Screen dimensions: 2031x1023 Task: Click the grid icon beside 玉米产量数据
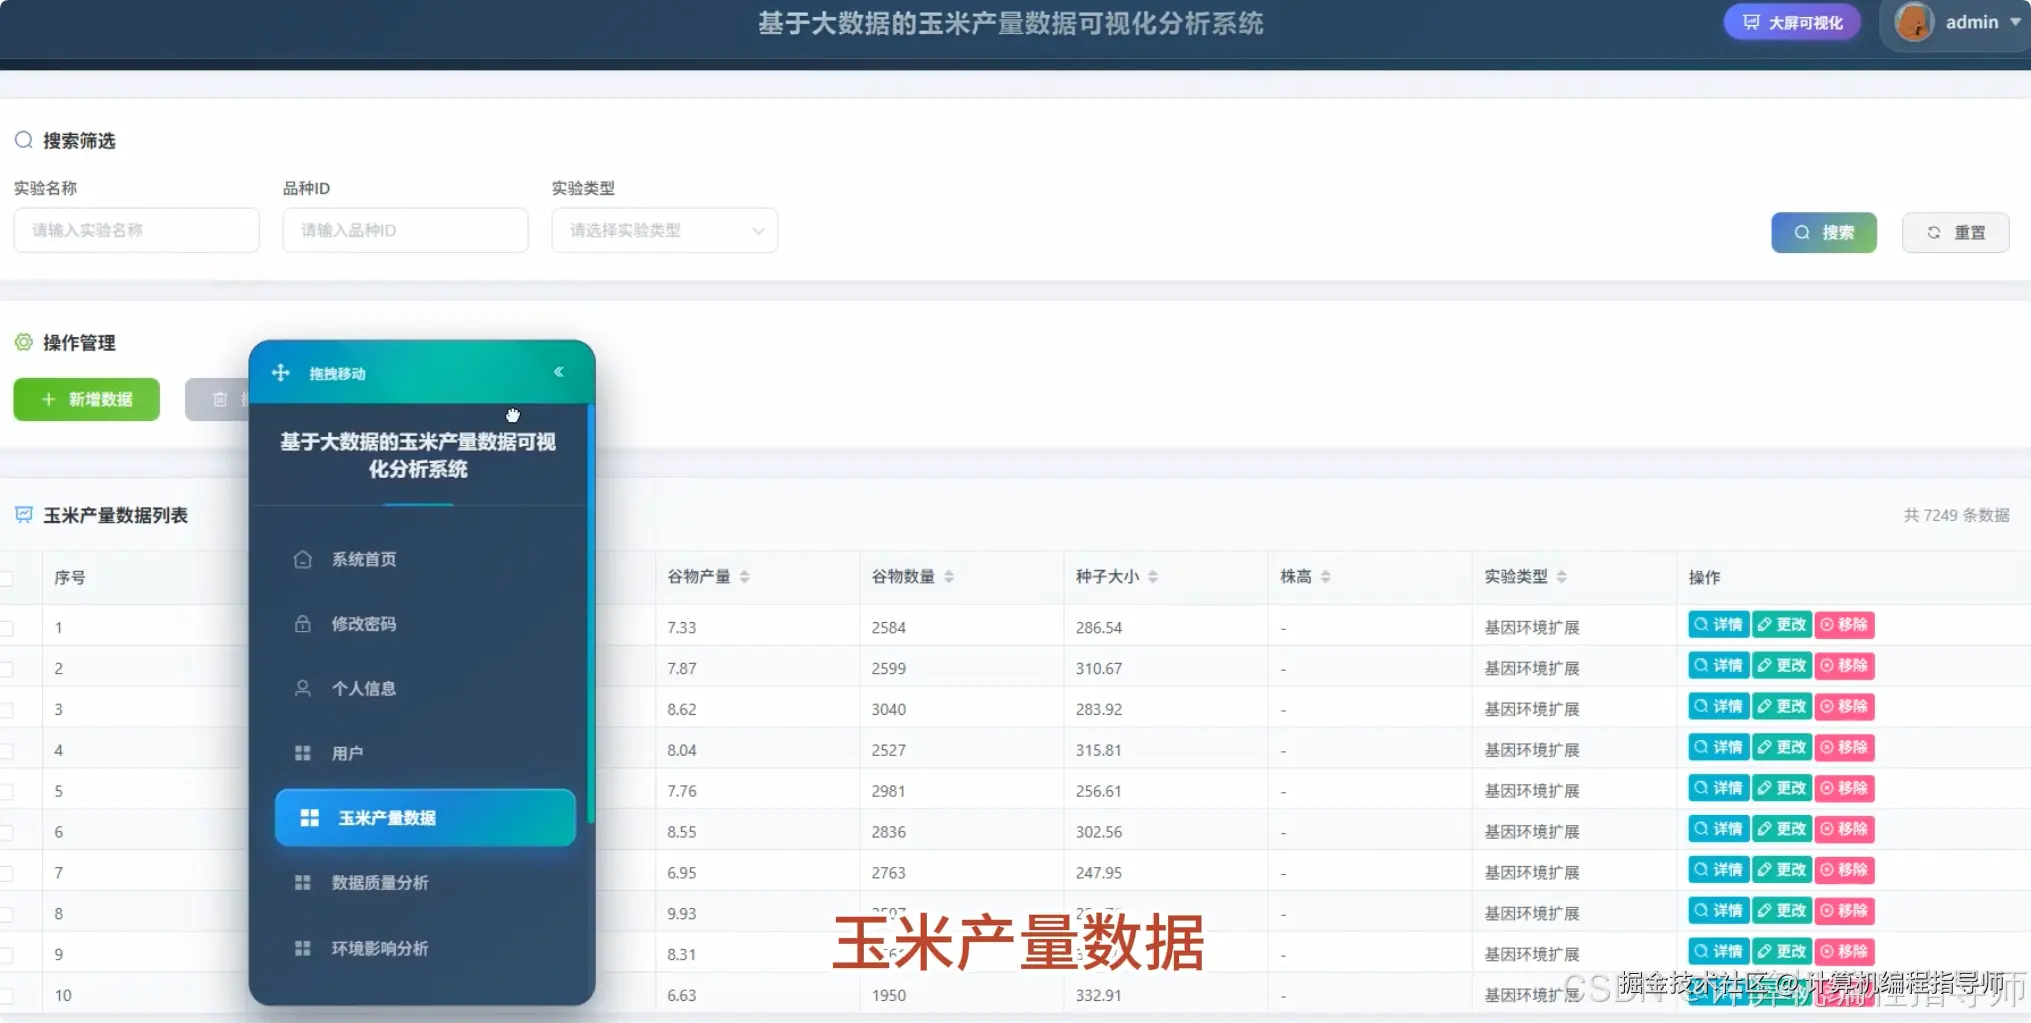coord(310,818)
